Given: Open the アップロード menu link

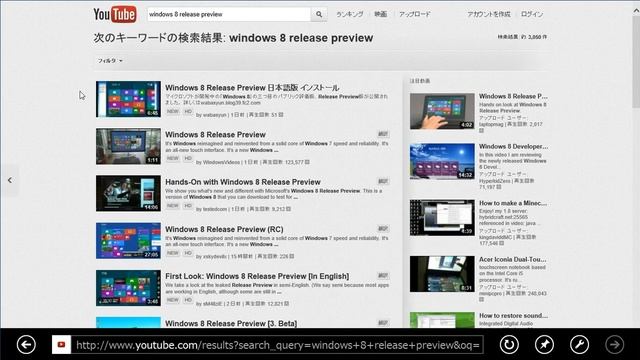Looking at the screenshot, I should [415, 14].
